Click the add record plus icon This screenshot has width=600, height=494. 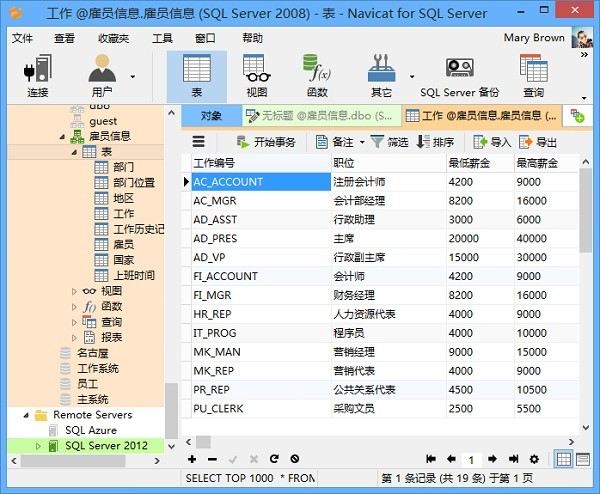192,459
